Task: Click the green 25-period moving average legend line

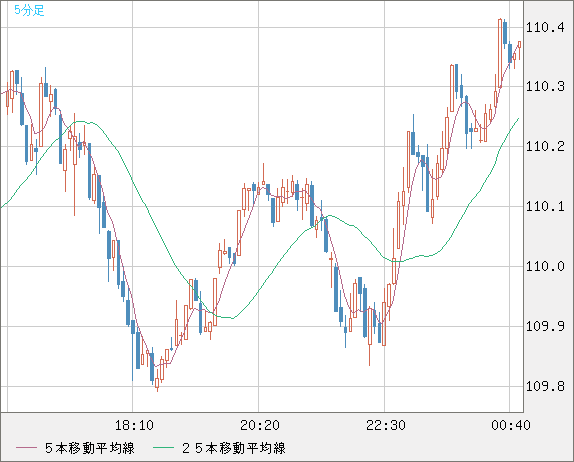Action: (x=163, y=448)
